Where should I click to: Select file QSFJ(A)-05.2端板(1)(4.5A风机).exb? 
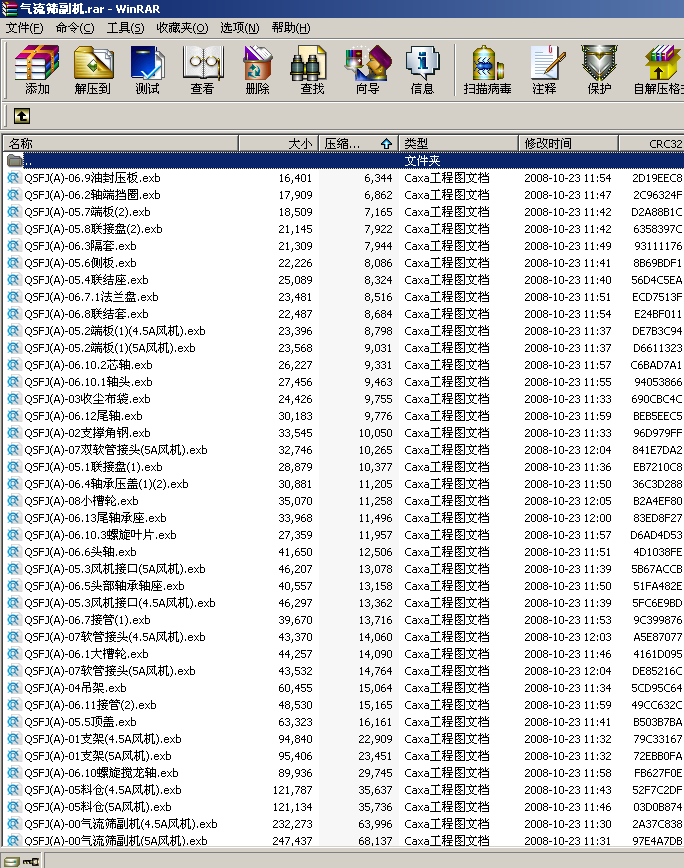coord(115,331)
